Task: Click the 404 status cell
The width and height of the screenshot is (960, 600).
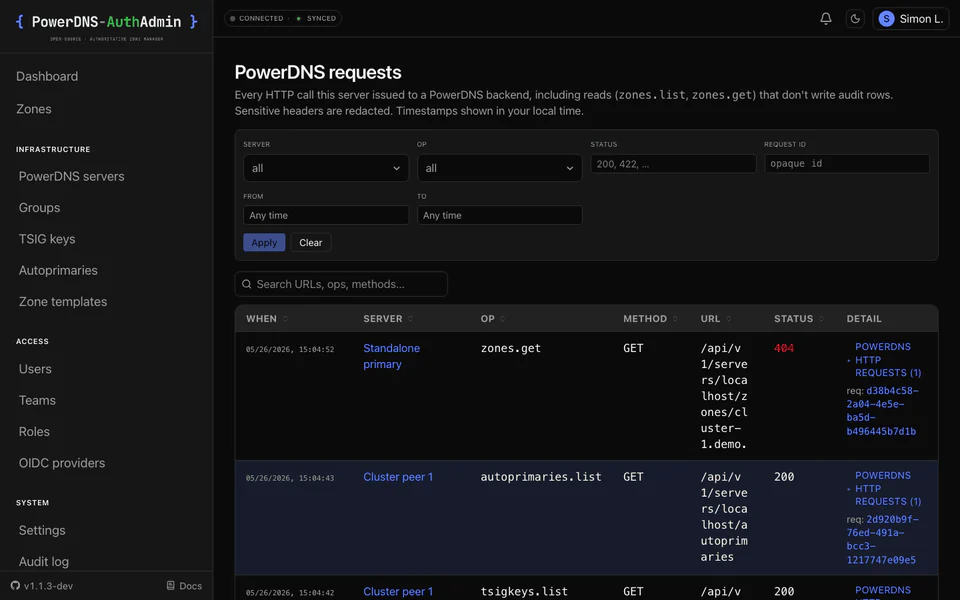Action: (x=784, y=348)
